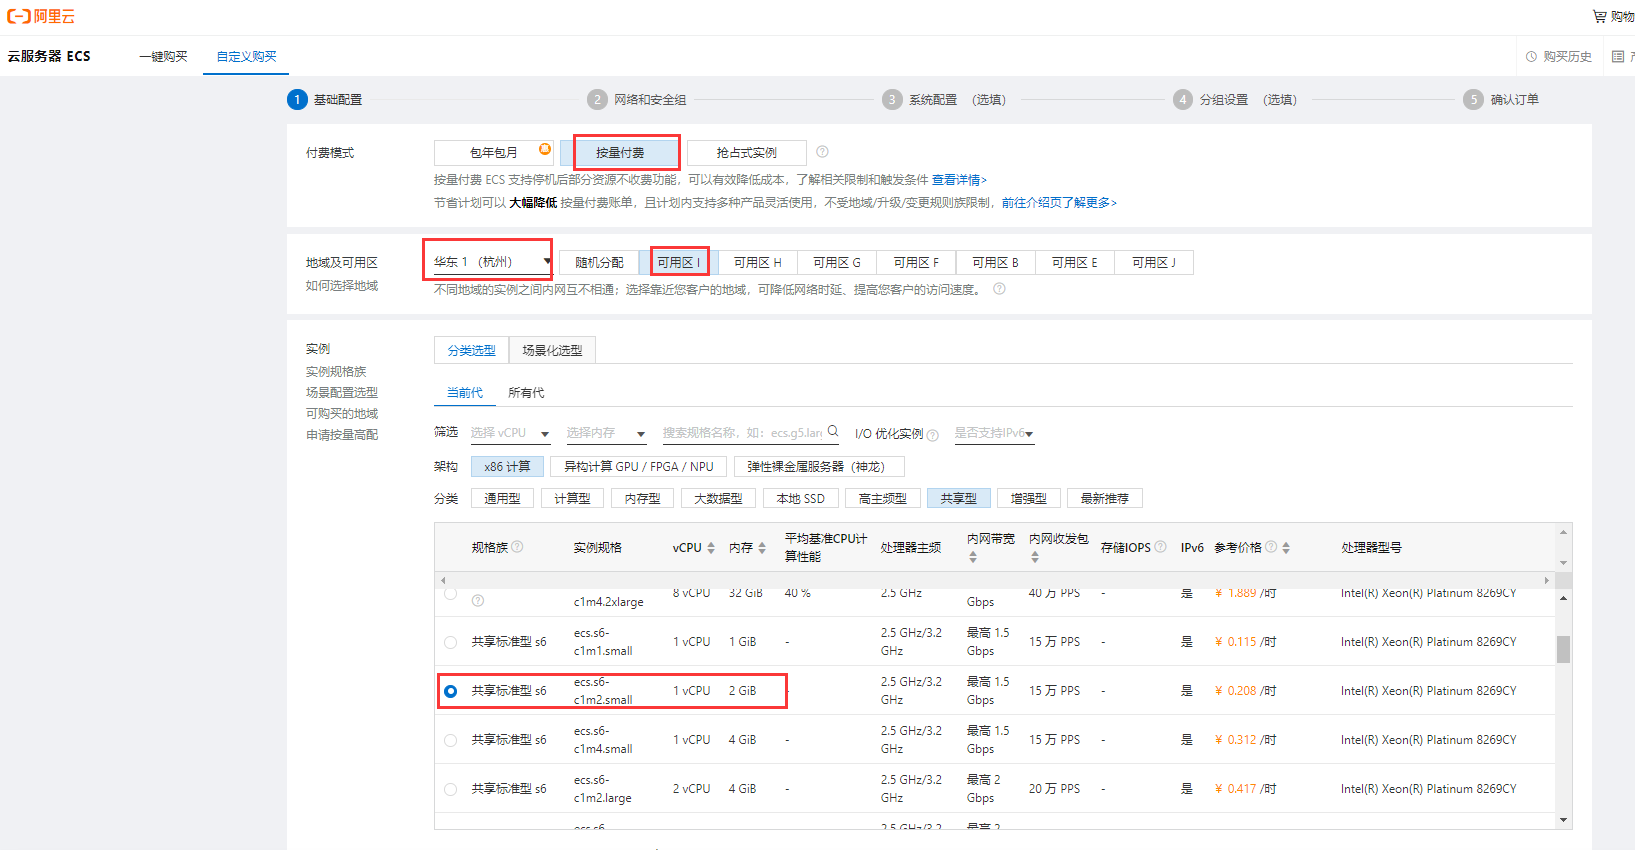This screenshot has height=850, width=1635.
Task: Go to step 2 网络和安全组
Action: click(637, 100)
